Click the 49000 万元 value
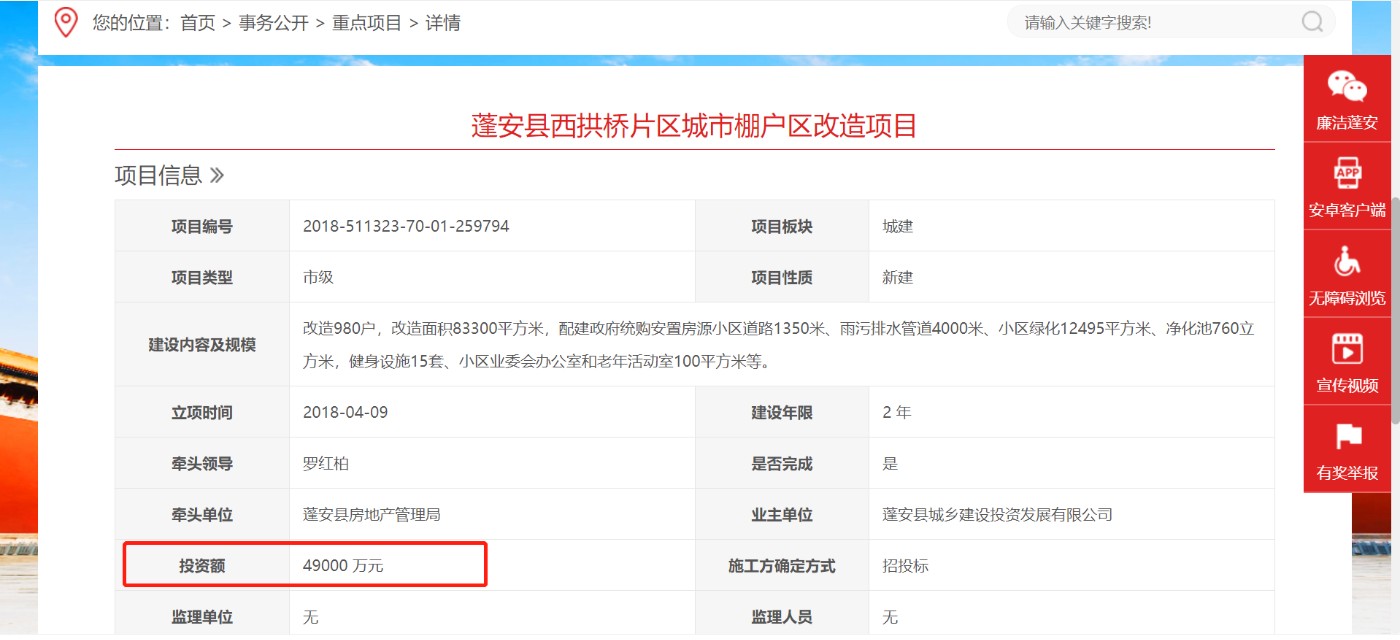Image resolution: width=1400 pixels, height=640 pixels. click(343, 566)
